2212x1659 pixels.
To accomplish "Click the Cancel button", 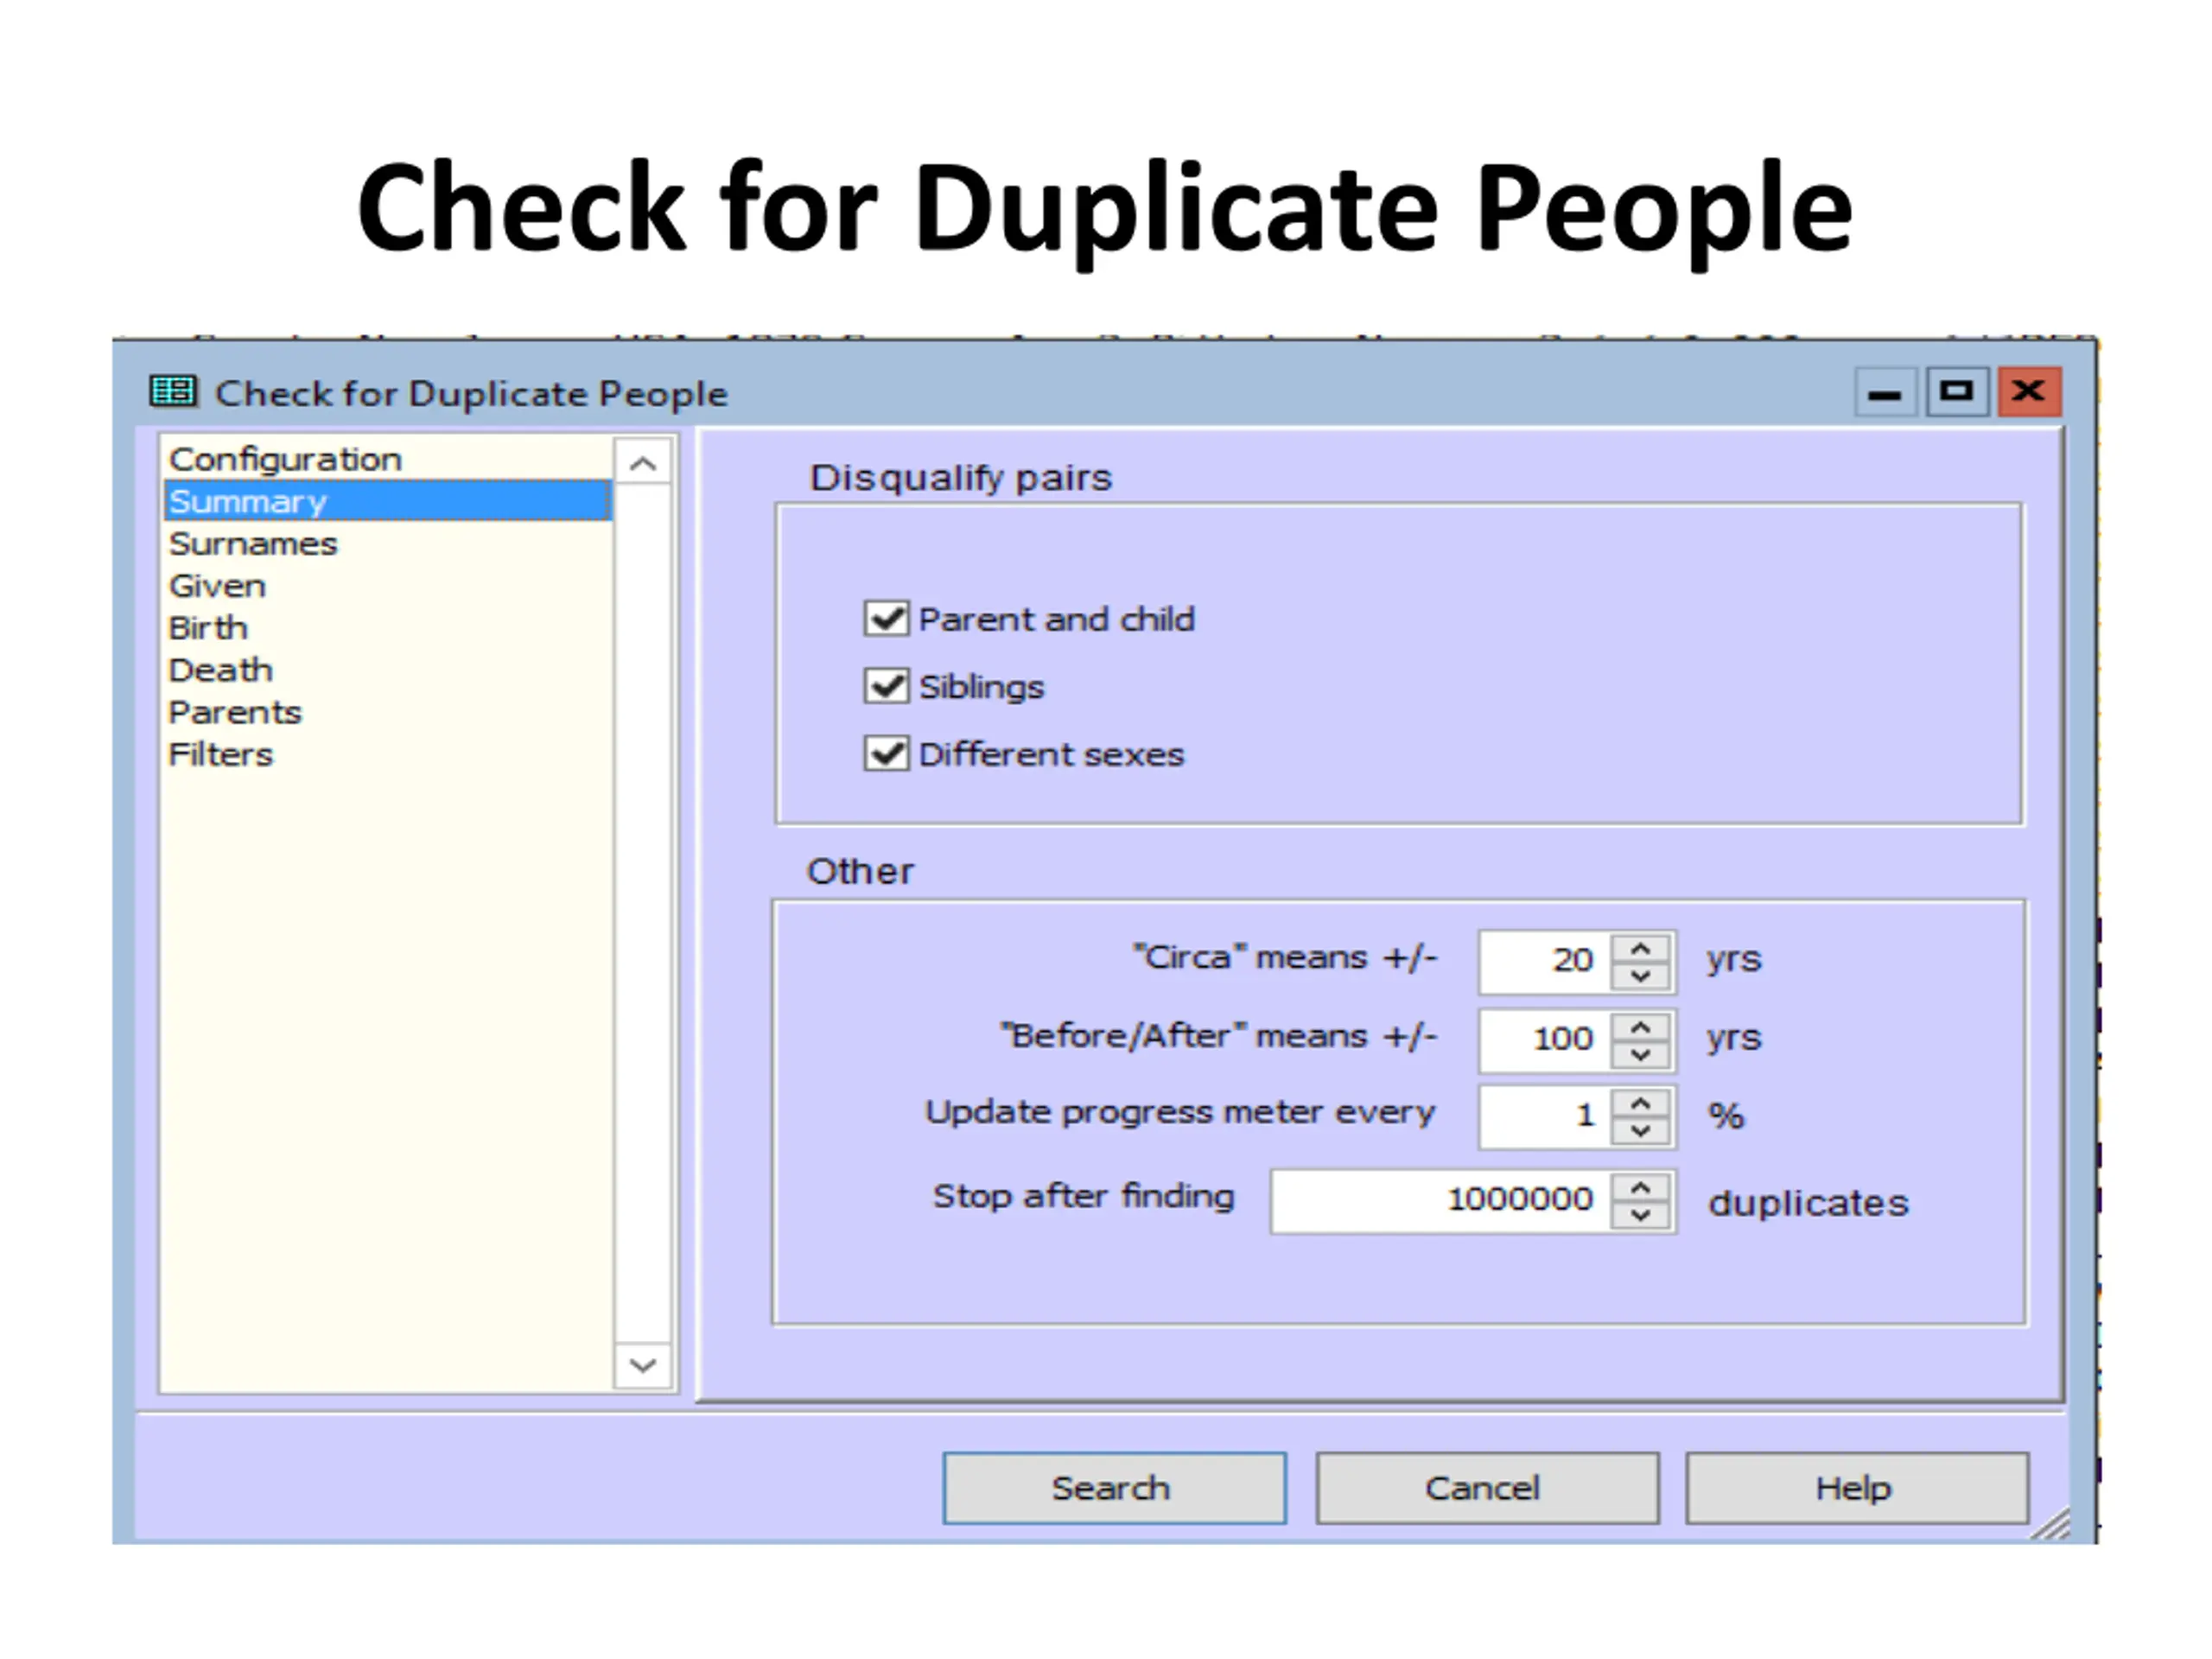I will point(1487,1488).
